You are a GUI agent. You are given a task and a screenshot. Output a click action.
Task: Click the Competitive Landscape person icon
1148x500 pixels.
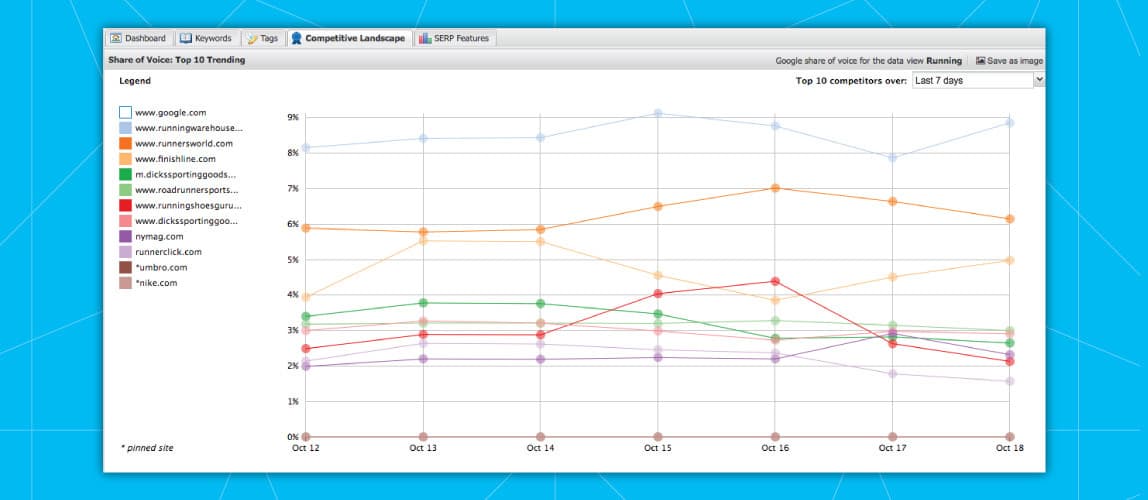point(296,39)
